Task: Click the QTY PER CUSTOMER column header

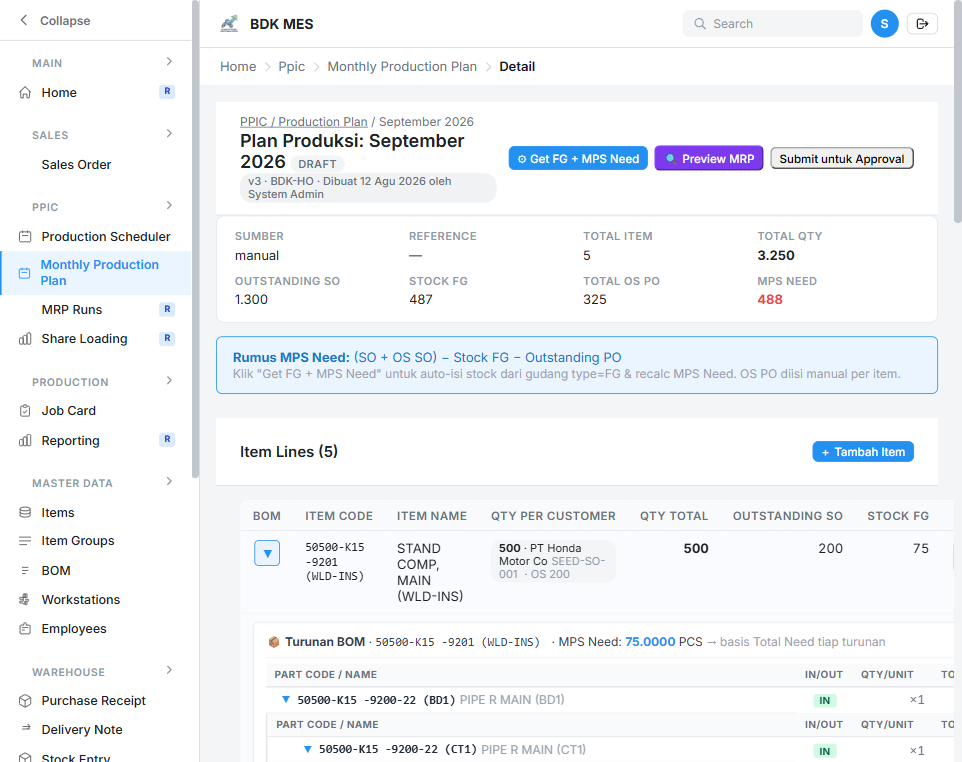Action: (553, 516)
